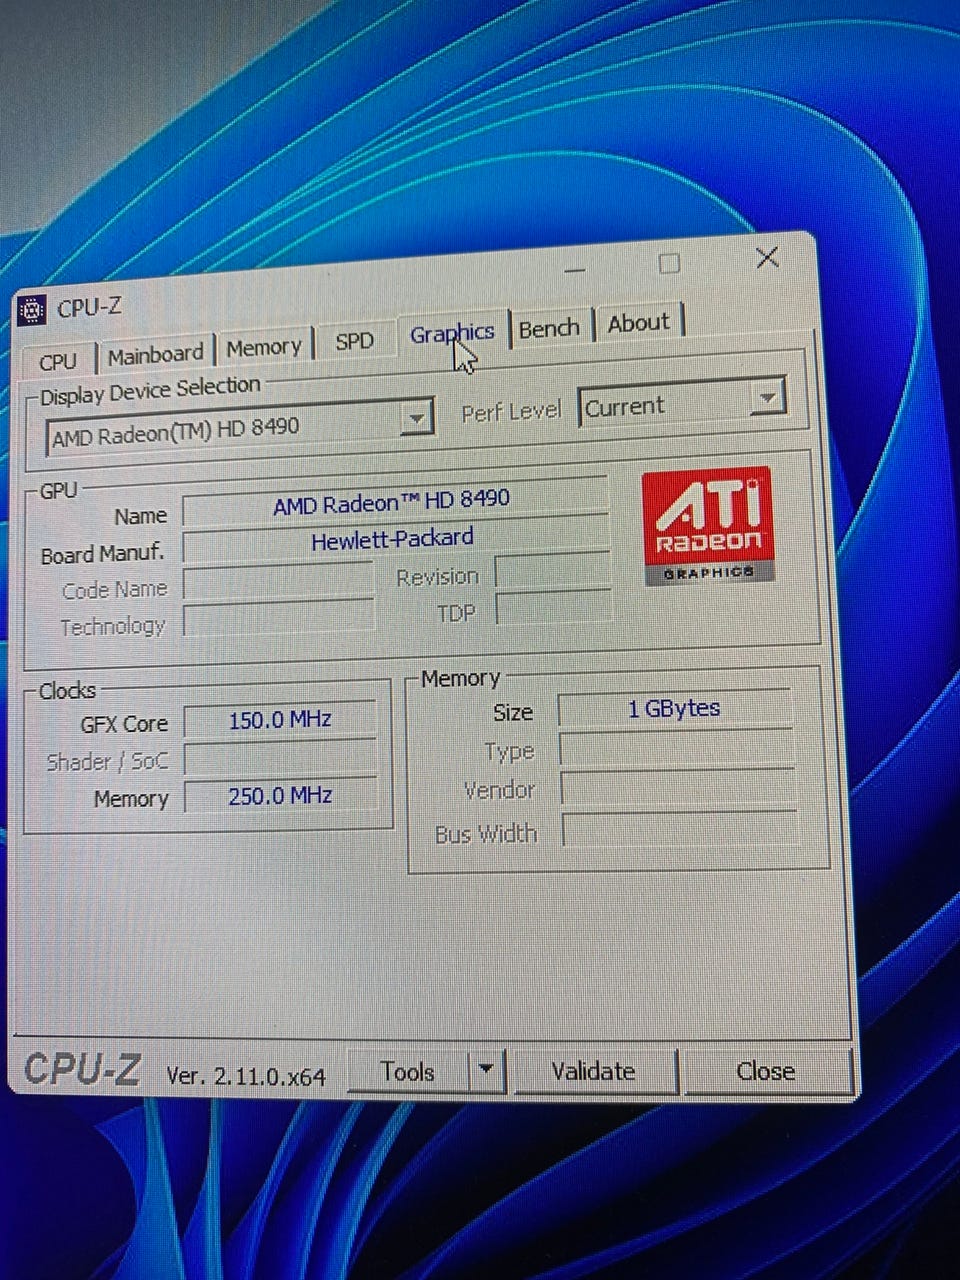Click the Close button at bottom
This screenshot has width=960, height=1280.
766,1071
